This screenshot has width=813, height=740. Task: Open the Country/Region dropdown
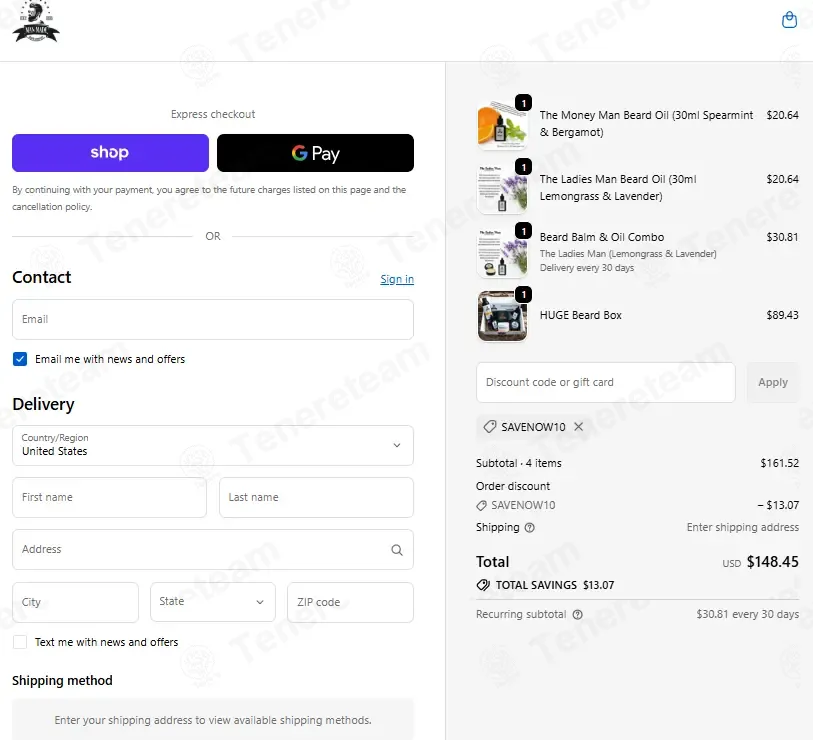tap(213, 445)
